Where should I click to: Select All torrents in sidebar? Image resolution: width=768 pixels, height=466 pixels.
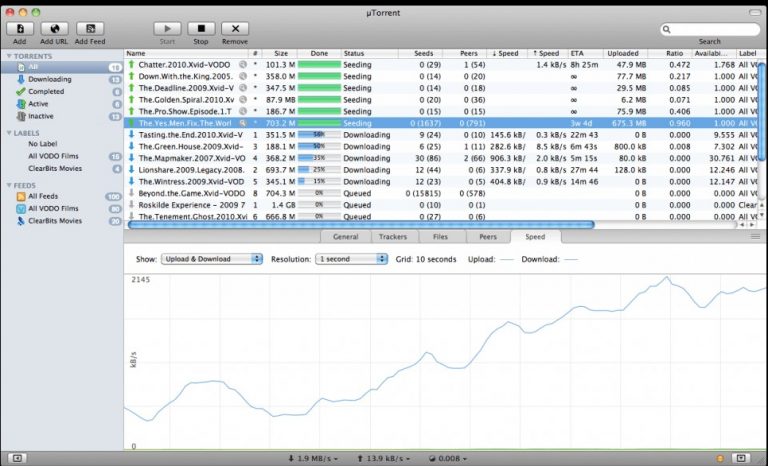62,67
